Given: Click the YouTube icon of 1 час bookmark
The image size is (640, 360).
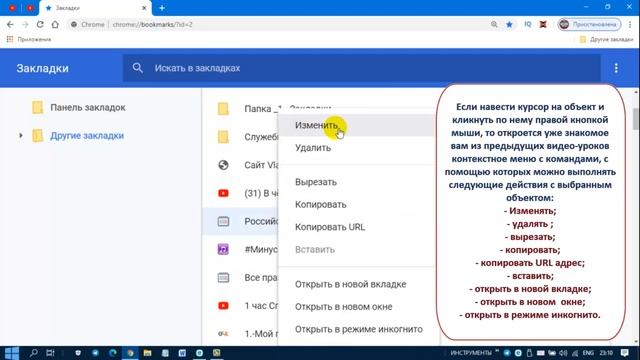Looking at the screenshot, I should point(223,306).
